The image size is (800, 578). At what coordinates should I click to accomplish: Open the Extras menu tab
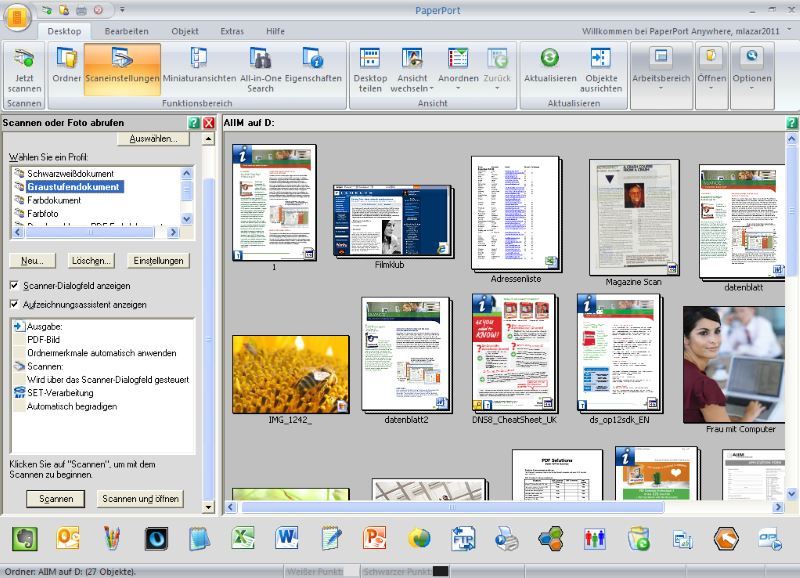coord(231,31)
